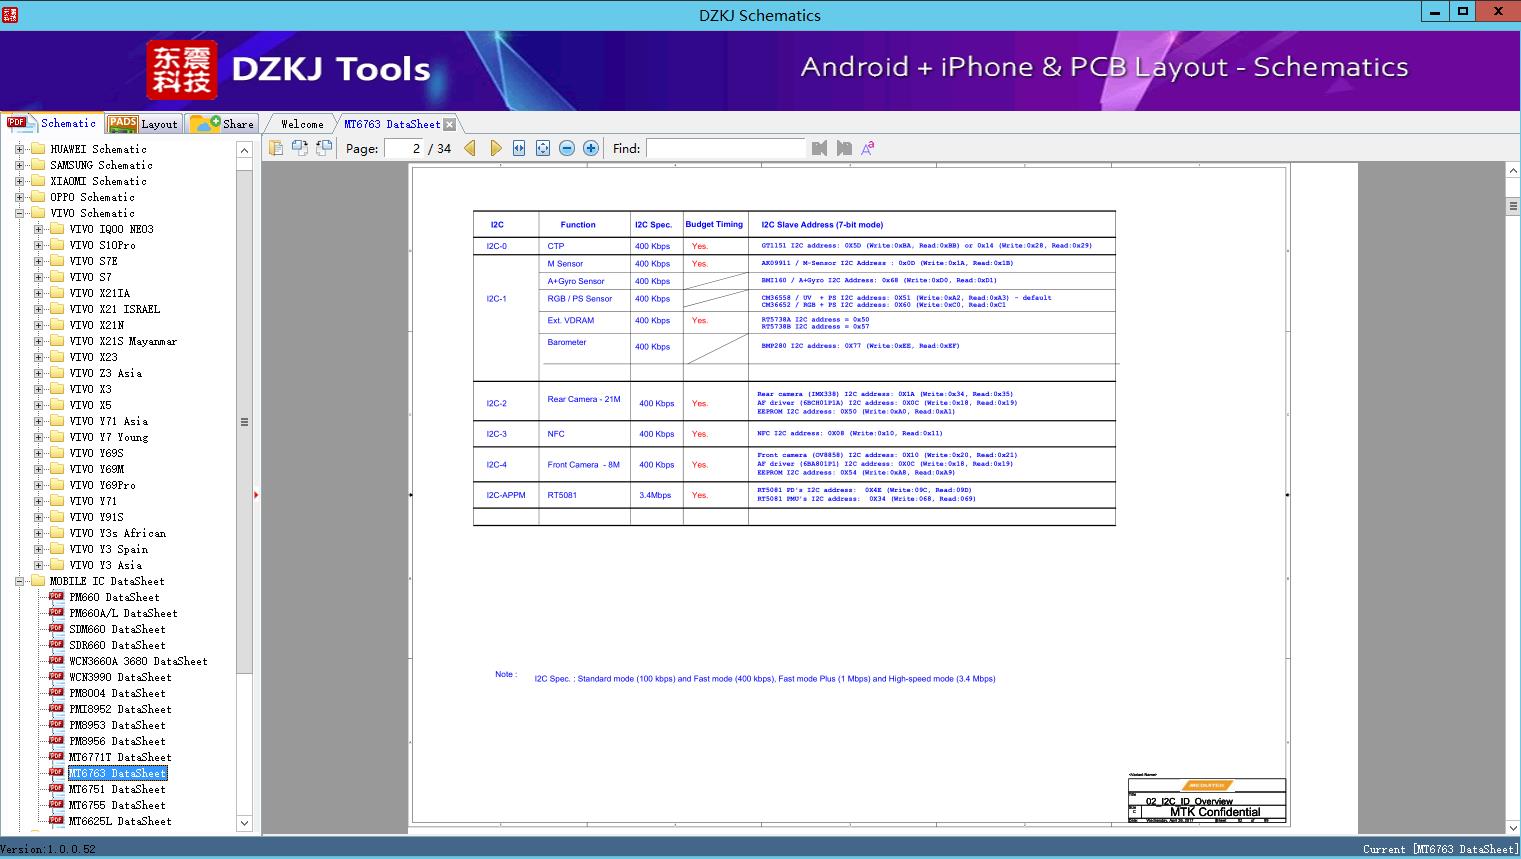Viewport: 1521px width, 859px height.
Task: Select the SAMSUNG Schematic tree item
Action: coord(101,165)
